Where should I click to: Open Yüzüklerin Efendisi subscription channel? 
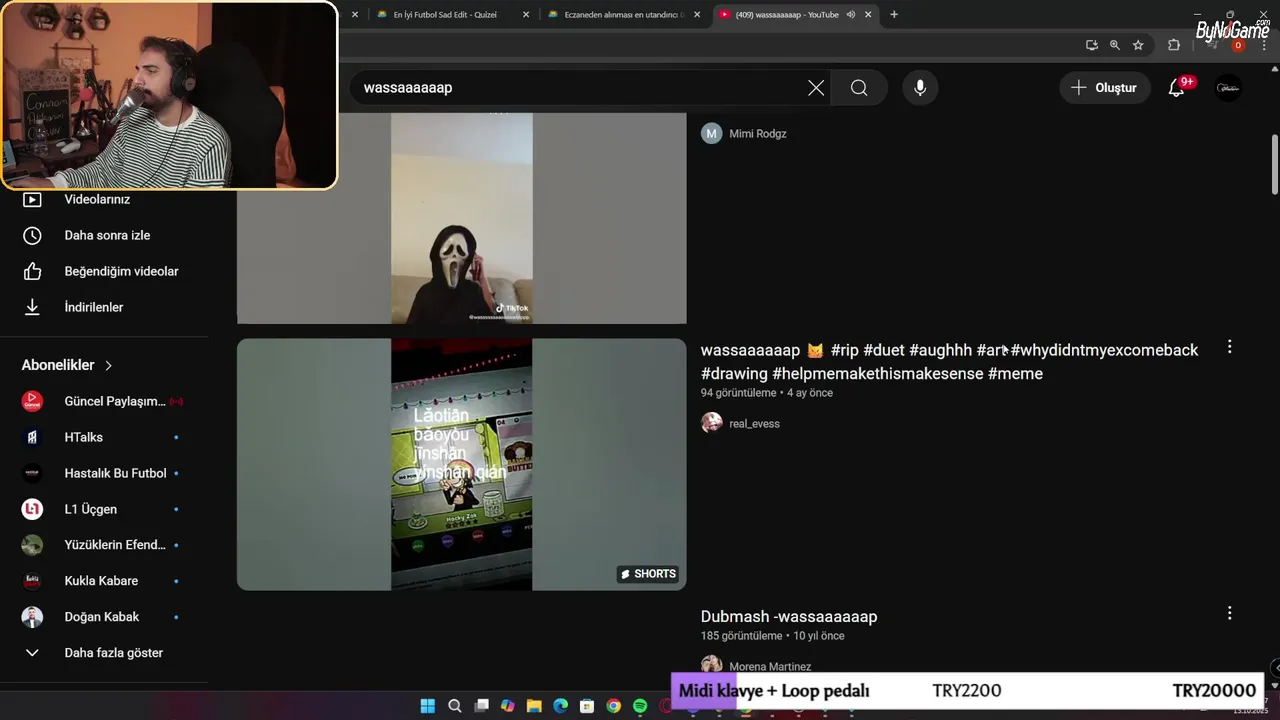[x=115, y=545]
